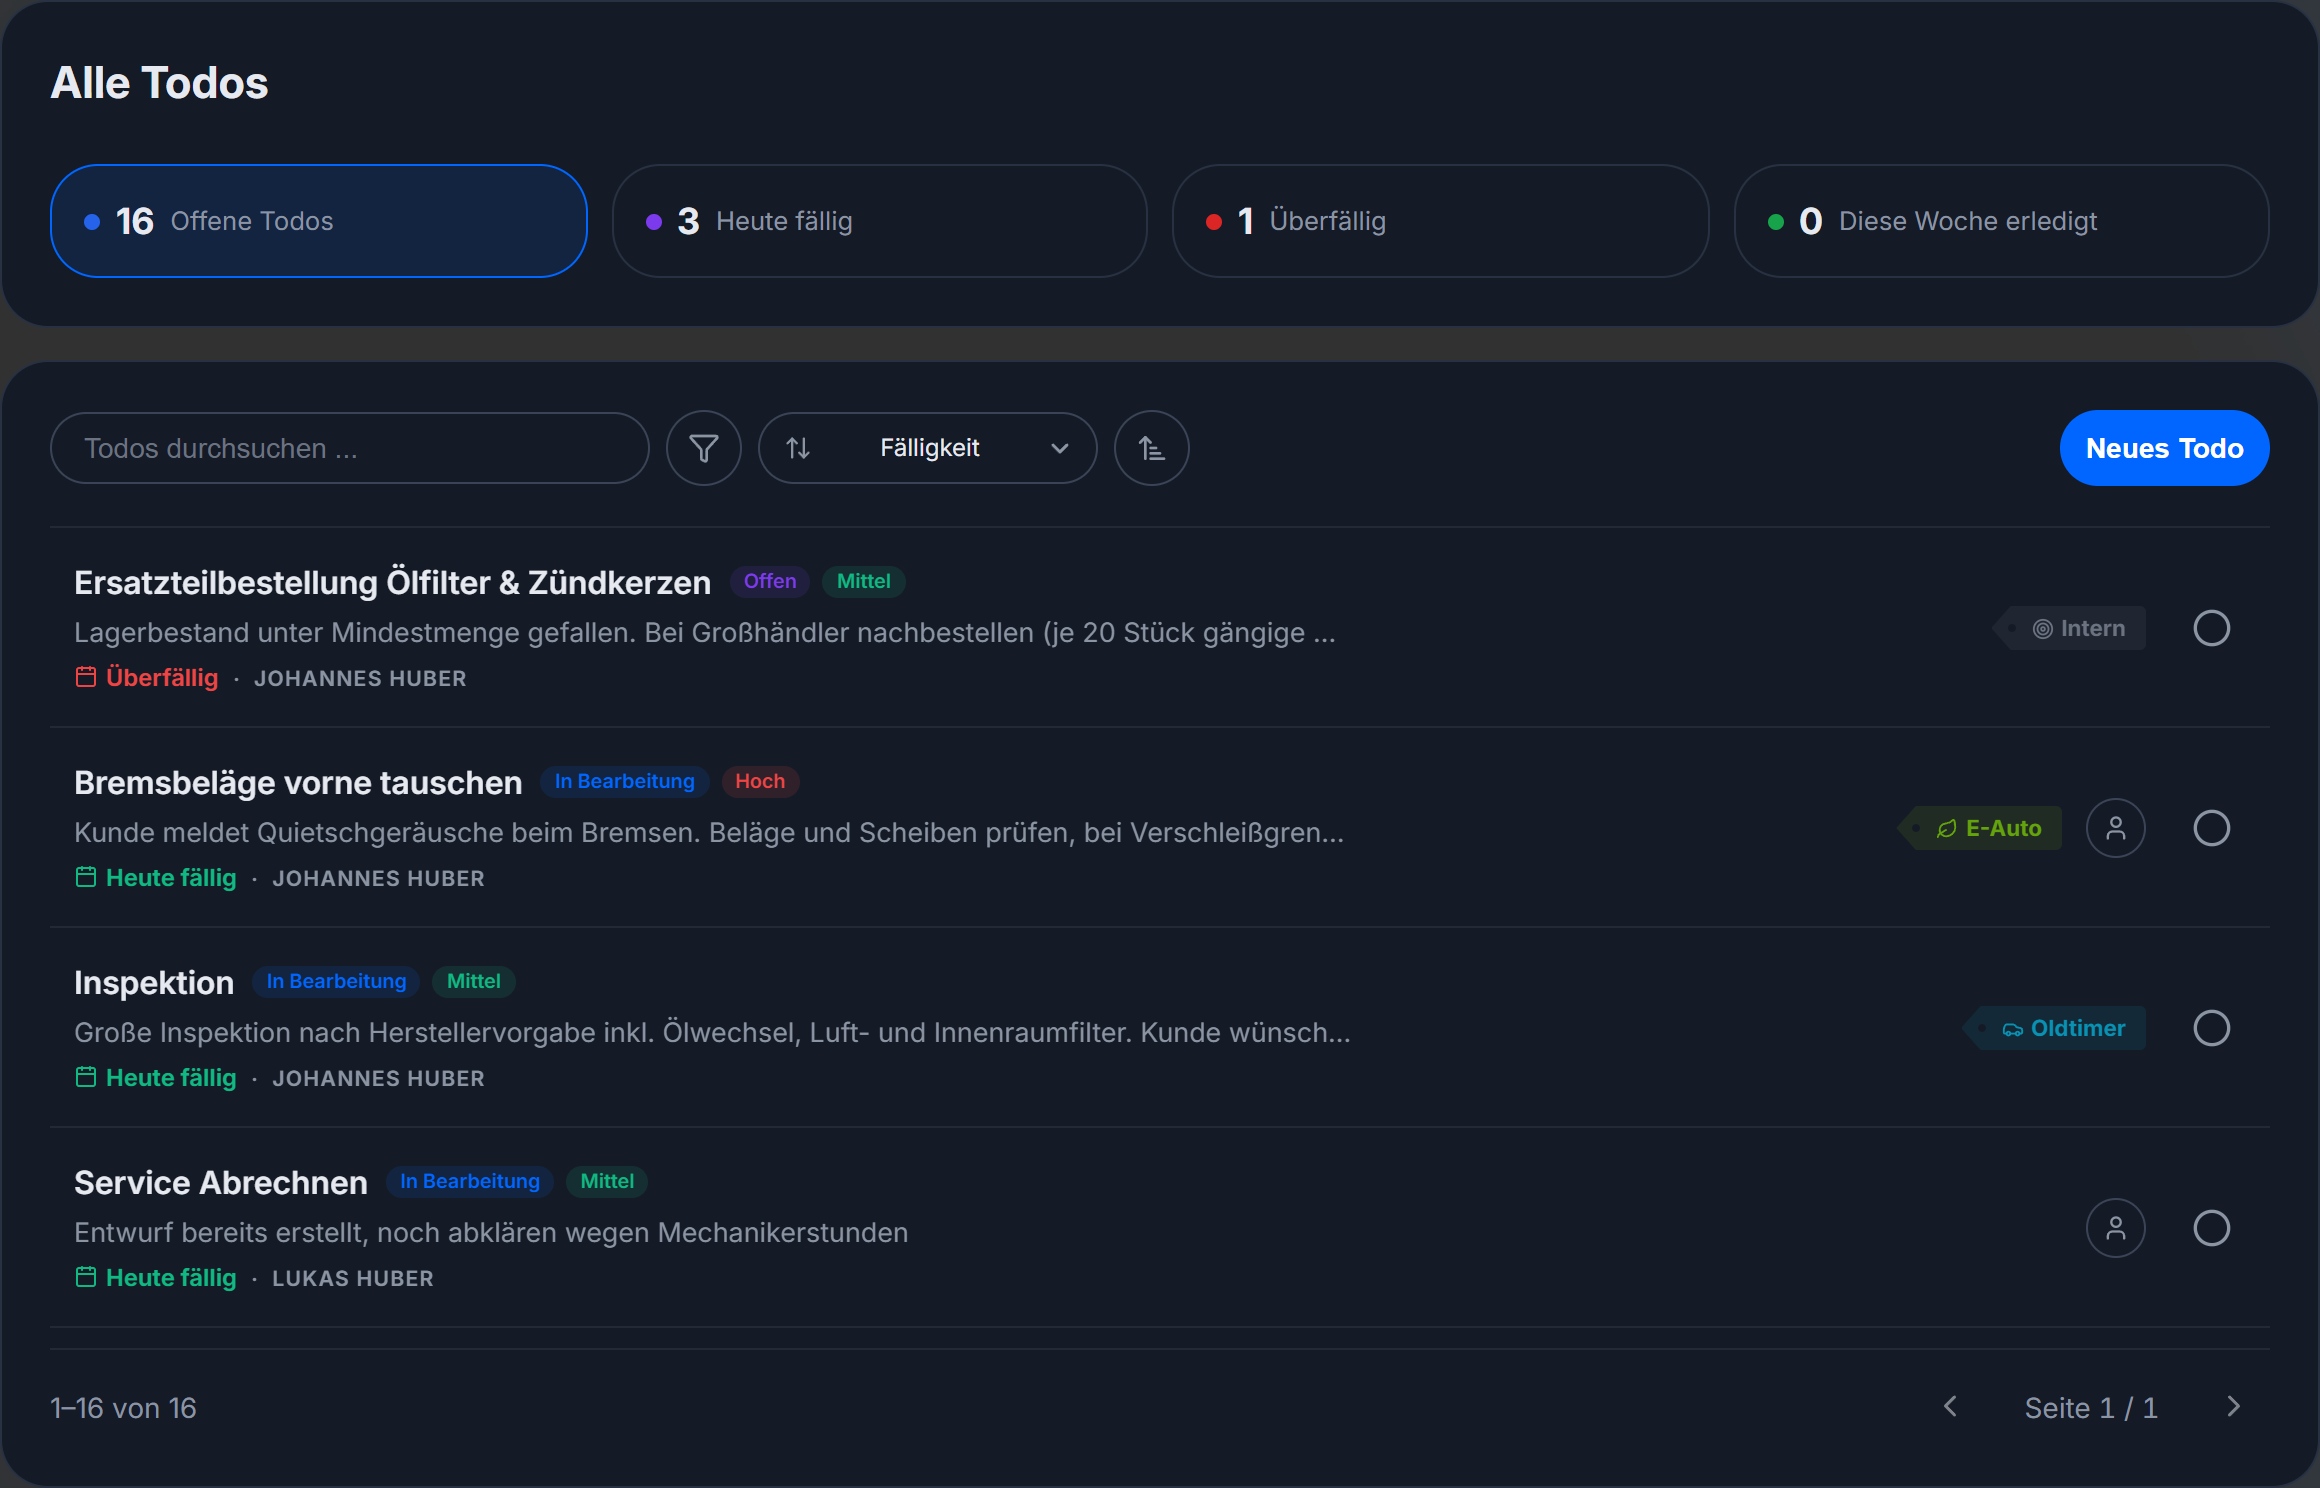The width and height of the screenshot is (2320, 1488).
Task: Show the 1 Überfällig todos
Action: 1441,221
